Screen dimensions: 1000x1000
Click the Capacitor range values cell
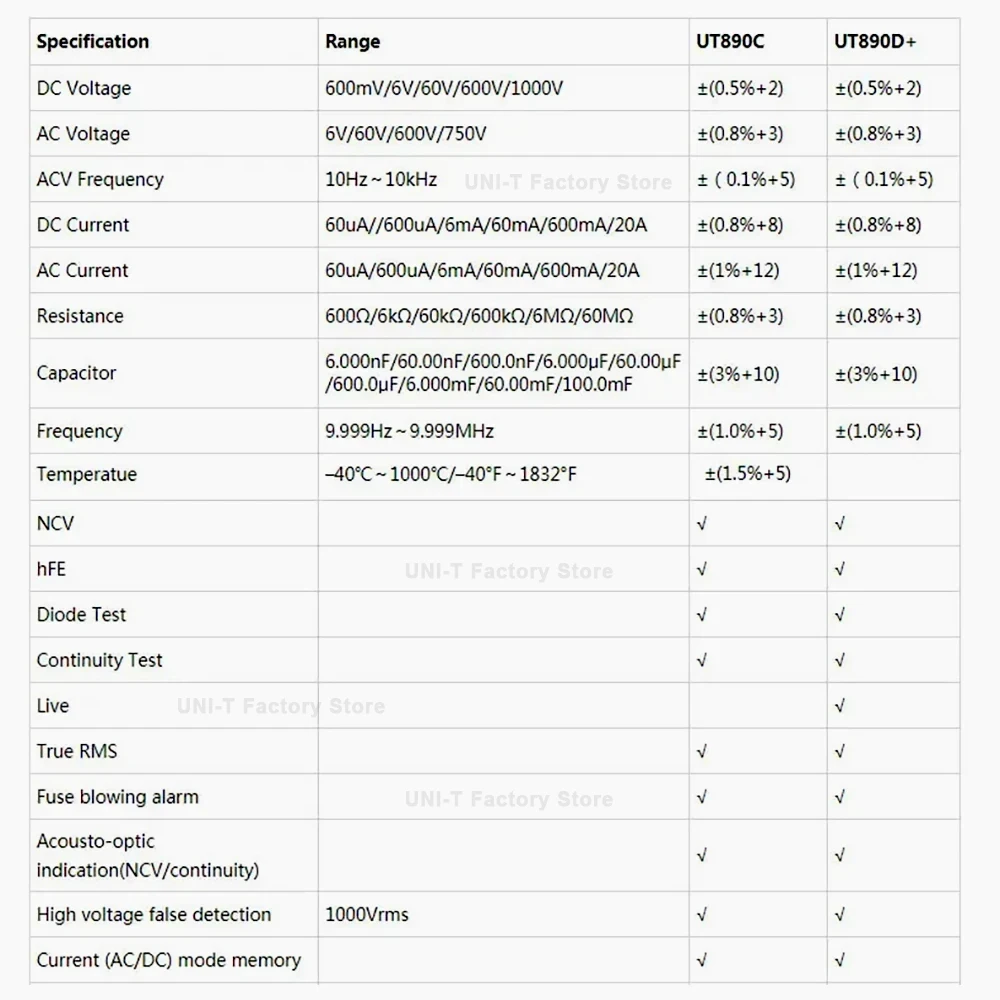click(503, 373)
